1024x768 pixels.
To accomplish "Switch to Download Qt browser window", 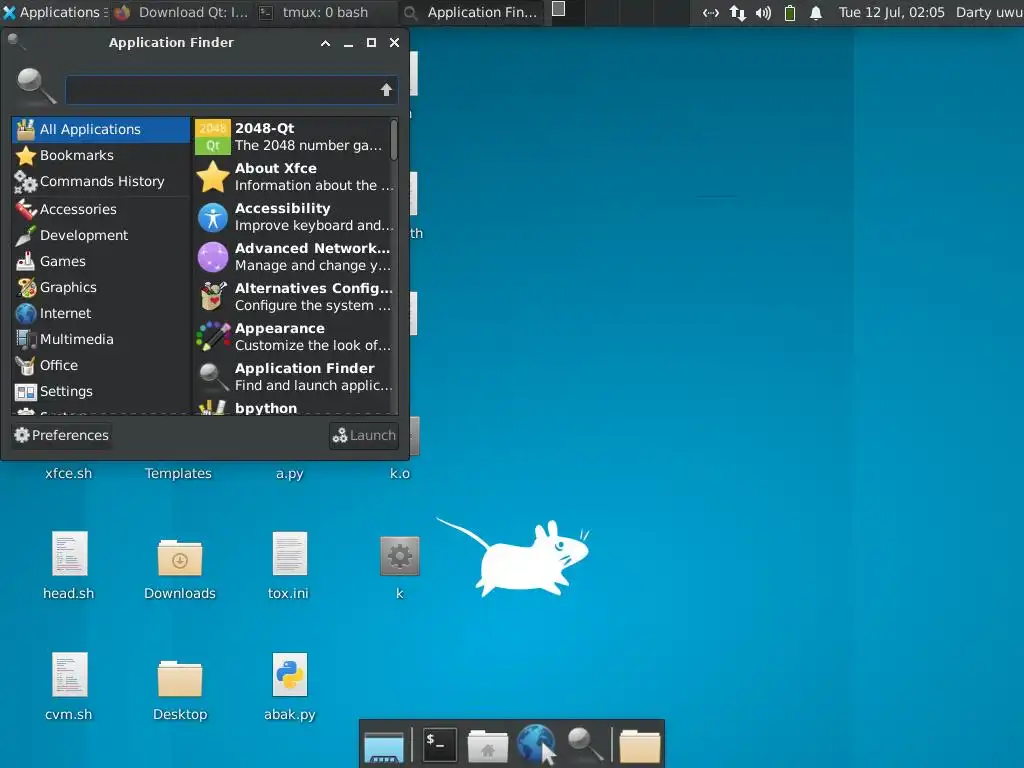I will [181, 12].
